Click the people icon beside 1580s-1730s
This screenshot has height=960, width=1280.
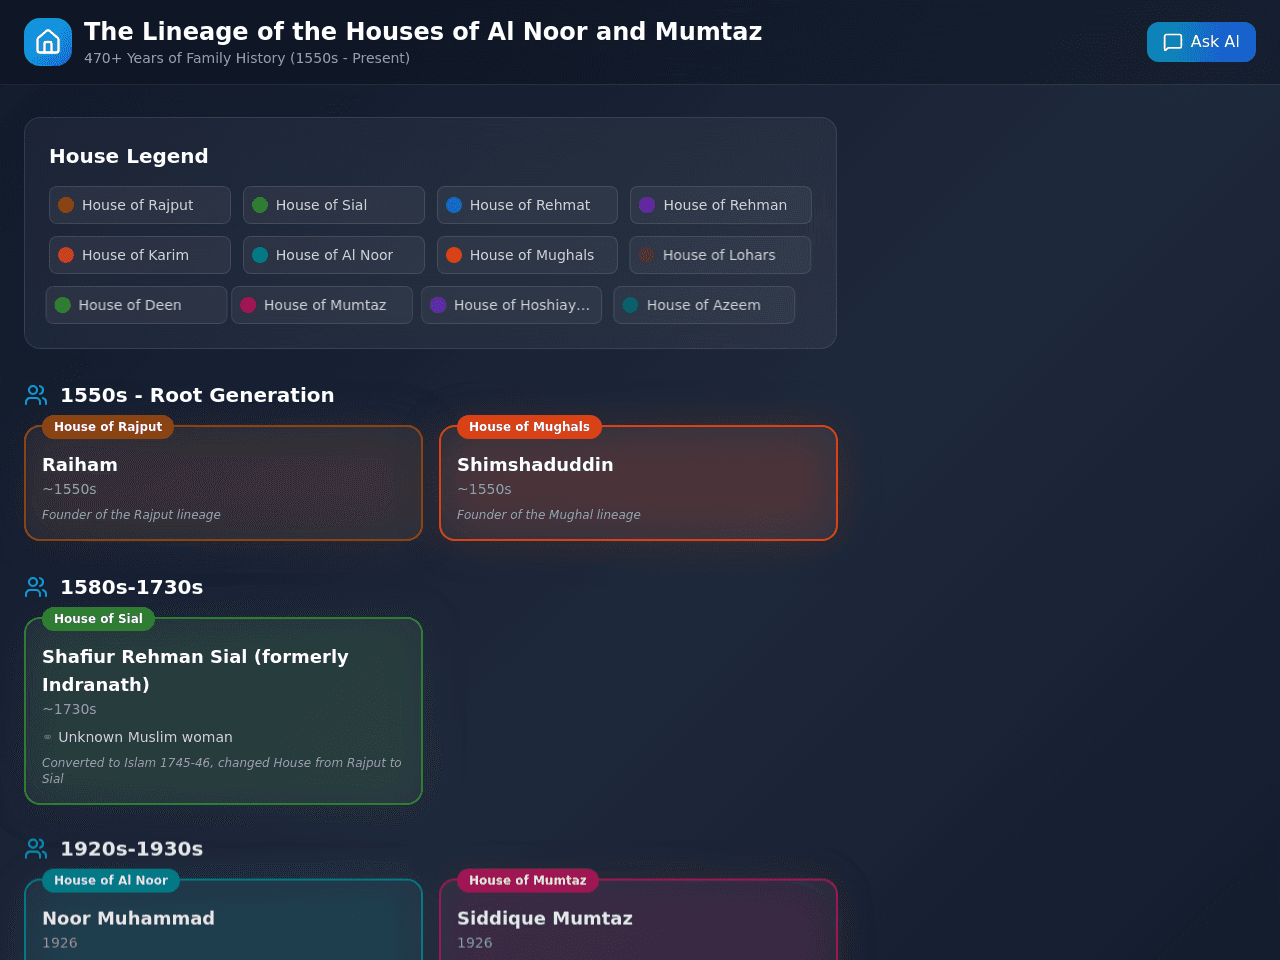(36, 587)
